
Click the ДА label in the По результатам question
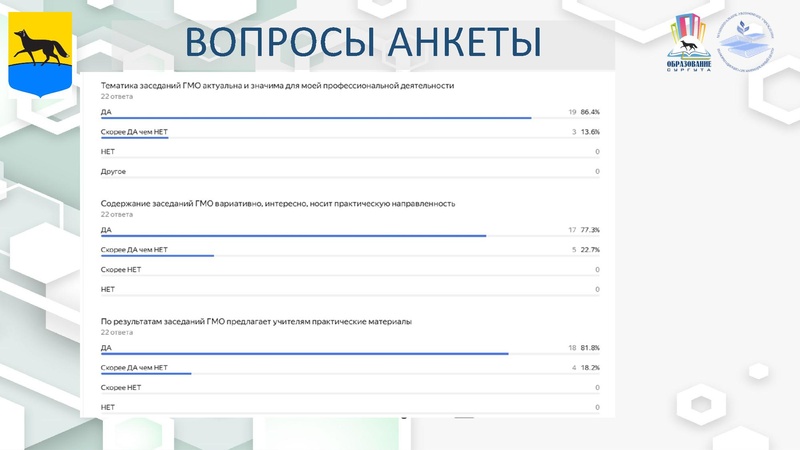106,347
